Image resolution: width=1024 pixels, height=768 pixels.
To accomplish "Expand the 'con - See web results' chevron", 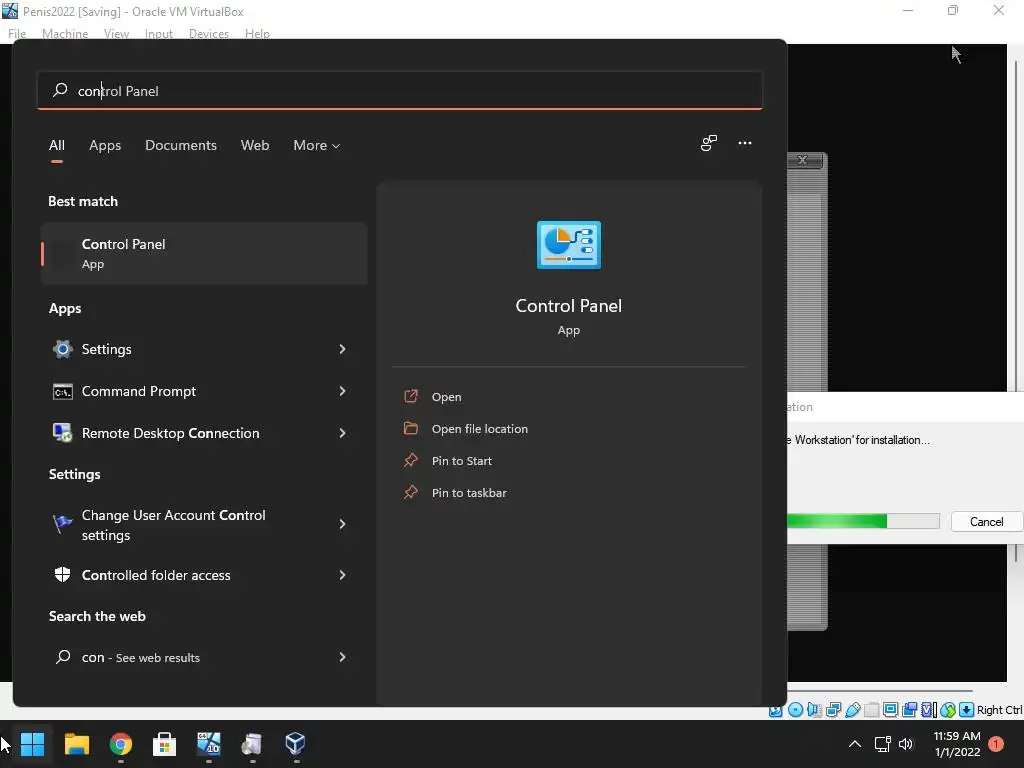I will click(x=342, y=657).
